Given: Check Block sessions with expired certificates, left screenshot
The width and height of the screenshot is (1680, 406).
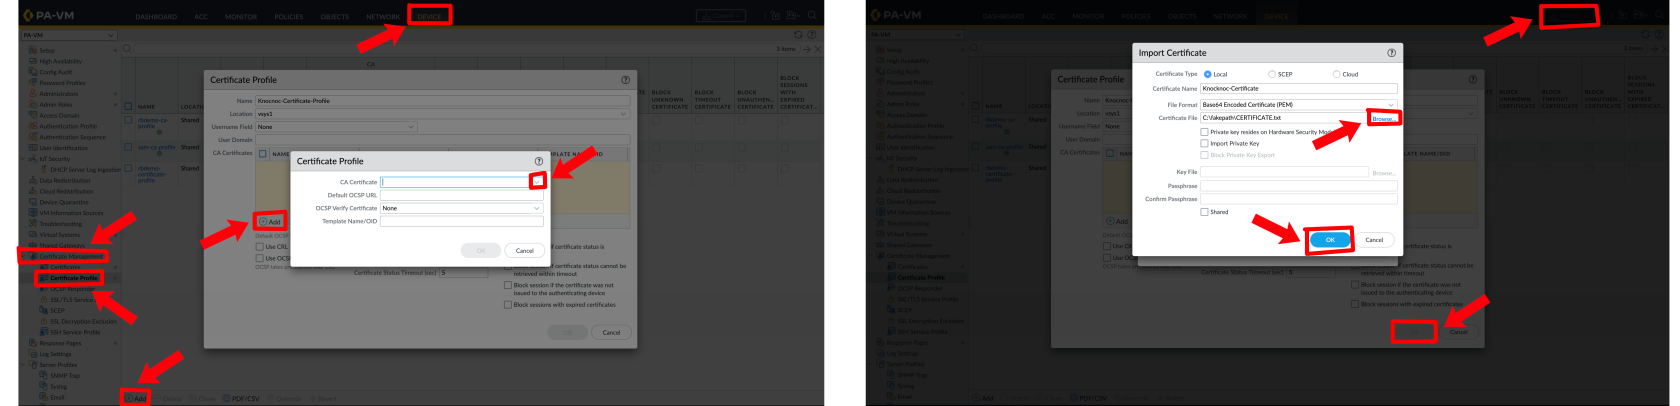Looking at the screenshot, I should point(508,305).
